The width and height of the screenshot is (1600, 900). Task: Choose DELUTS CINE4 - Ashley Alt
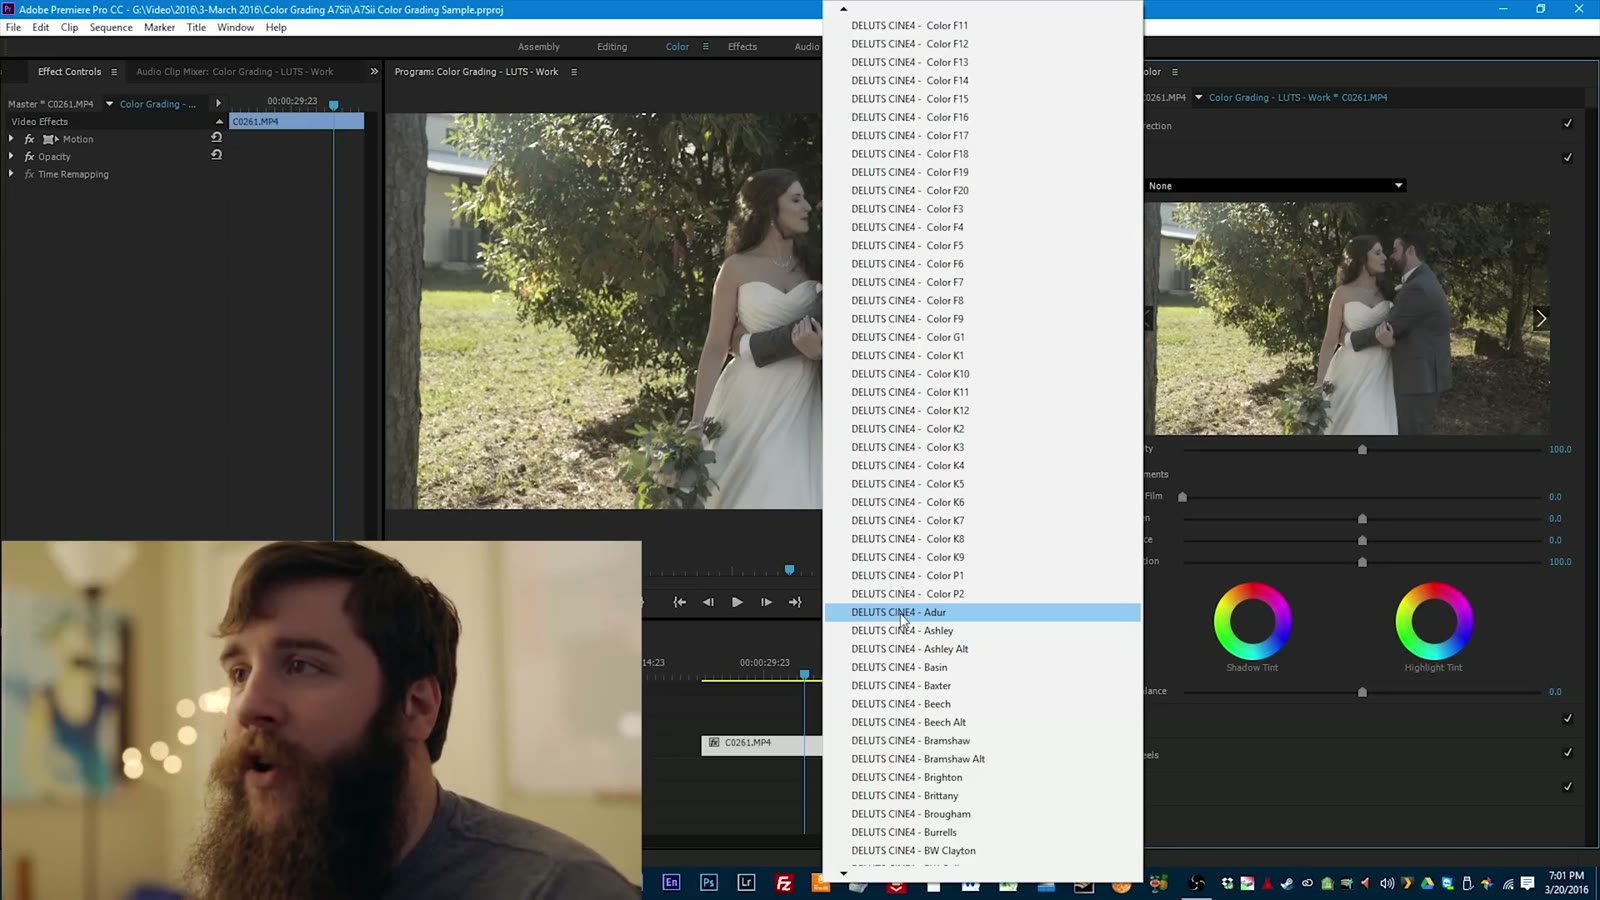[982, 649]
